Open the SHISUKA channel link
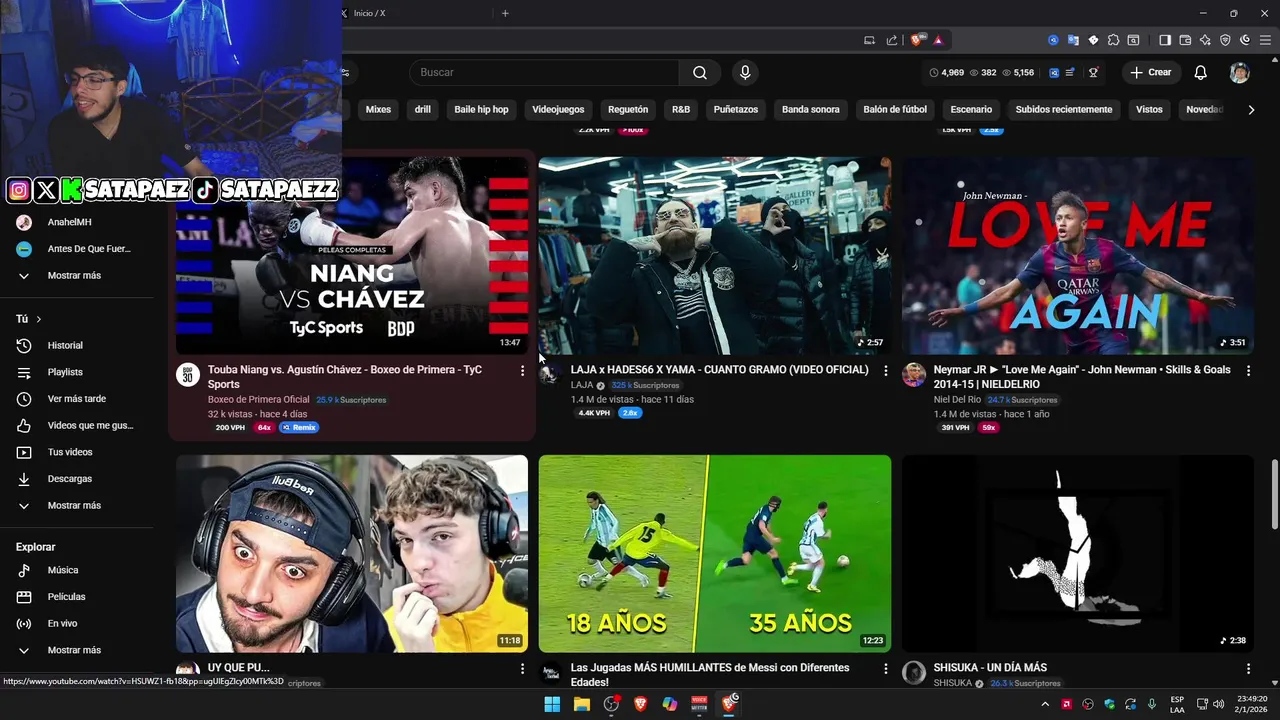 pos(952,683)
